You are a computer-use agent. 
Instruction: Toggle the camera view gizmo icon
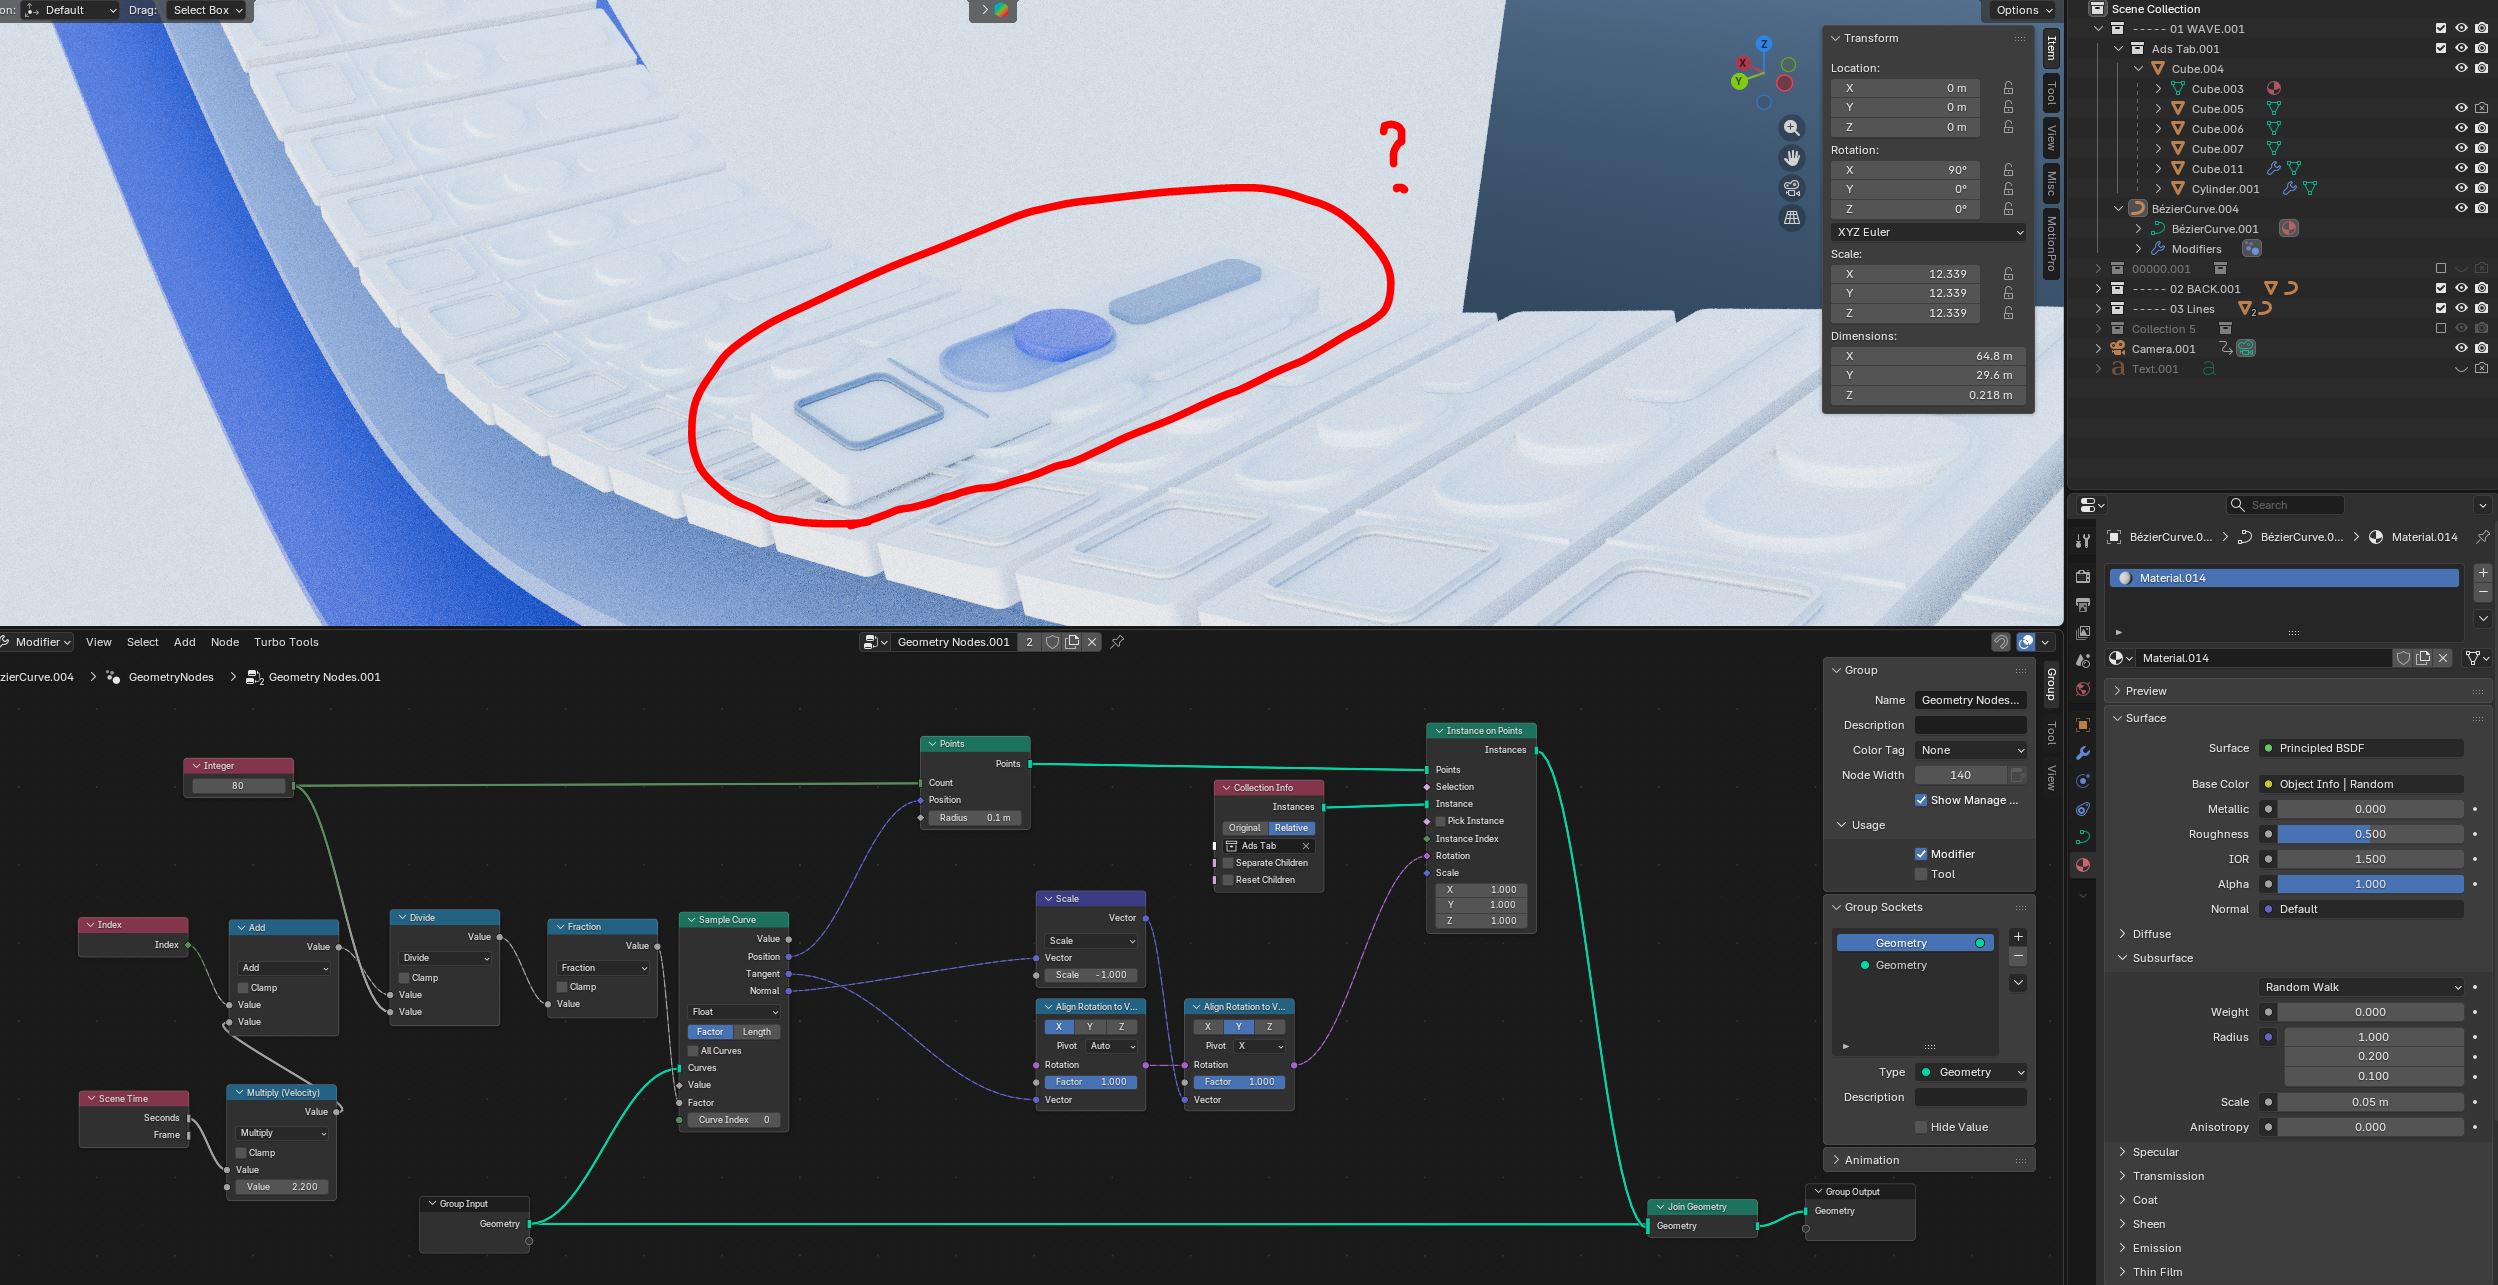(1791, 188)
